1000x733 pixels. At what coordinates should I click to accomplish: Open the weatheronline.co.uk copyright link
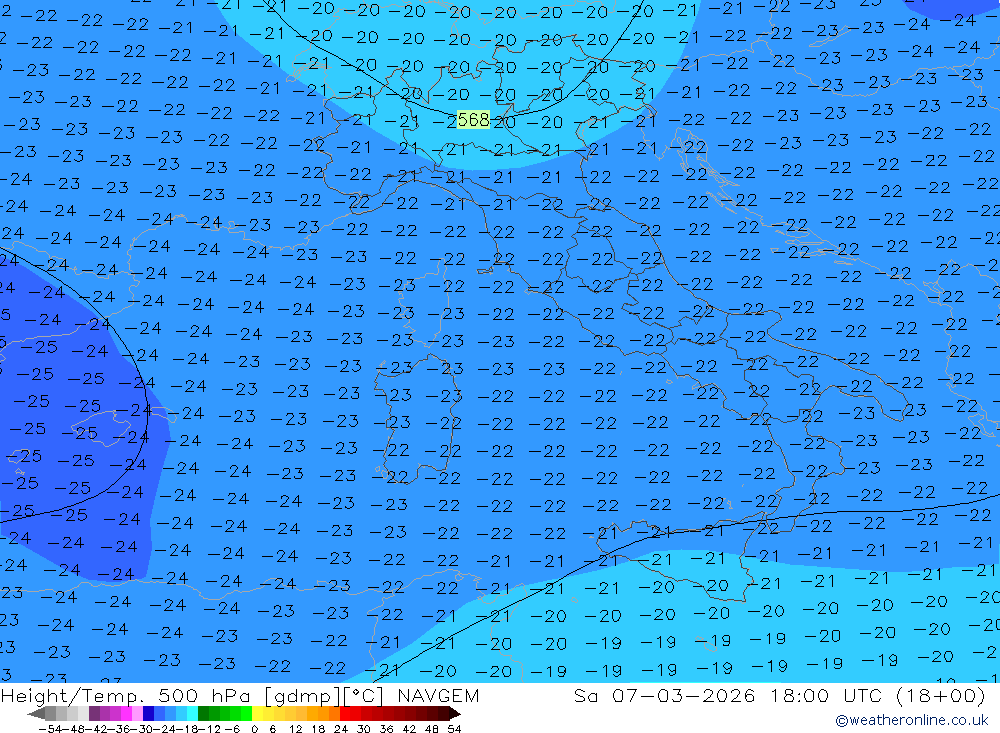(912, 720)
